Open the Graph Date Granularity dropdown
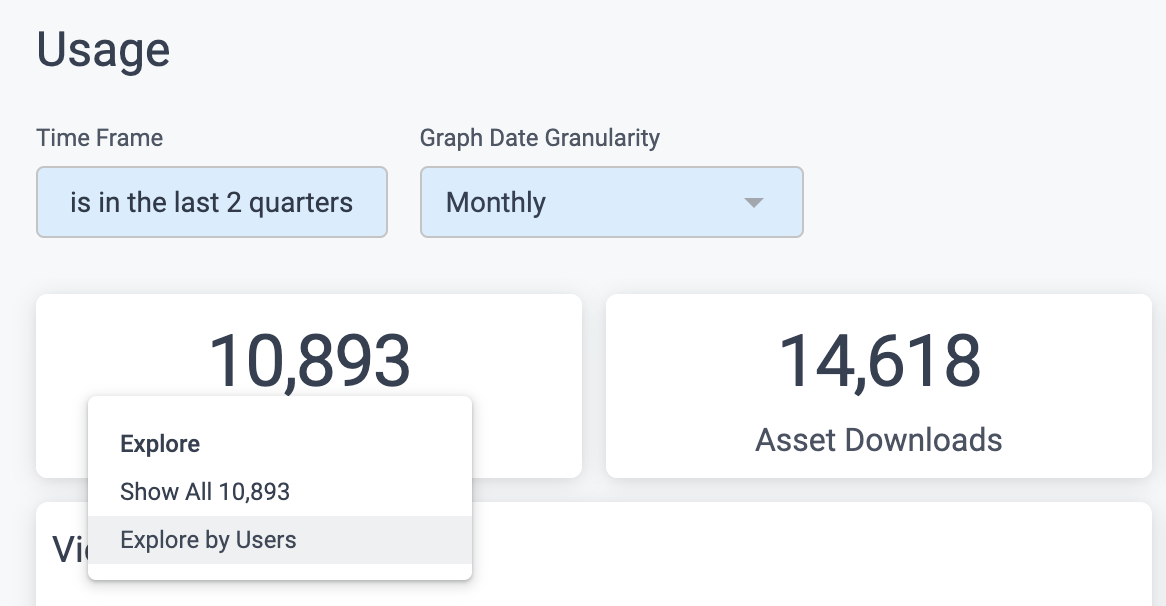 click(x=611, y=202)
